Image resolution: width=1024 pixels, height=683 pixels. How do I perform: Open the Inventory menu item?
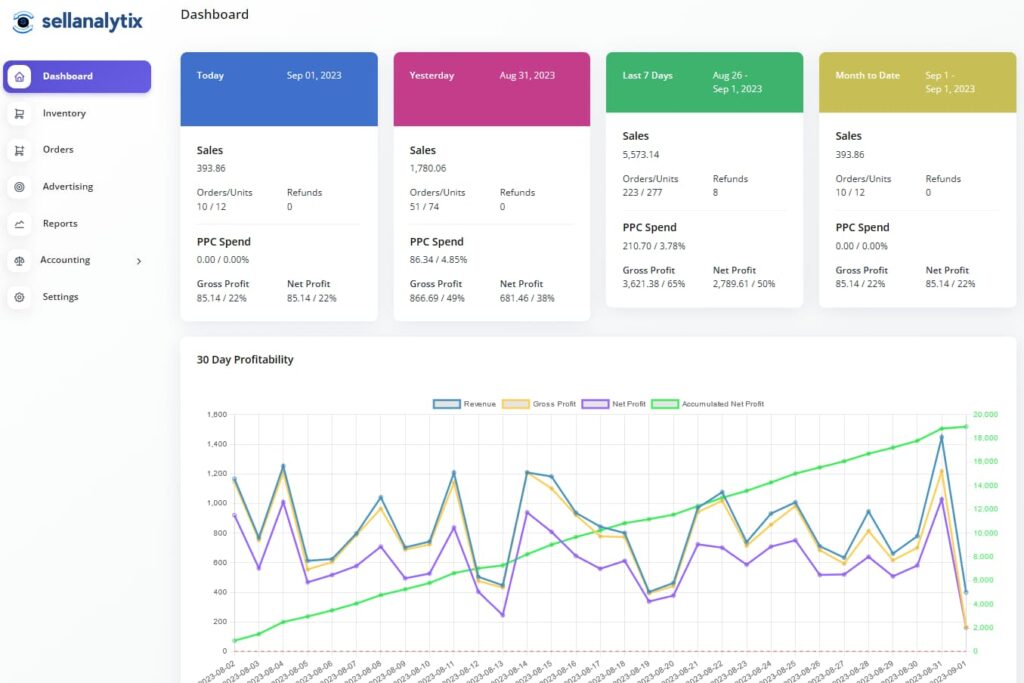click(64, 114)
